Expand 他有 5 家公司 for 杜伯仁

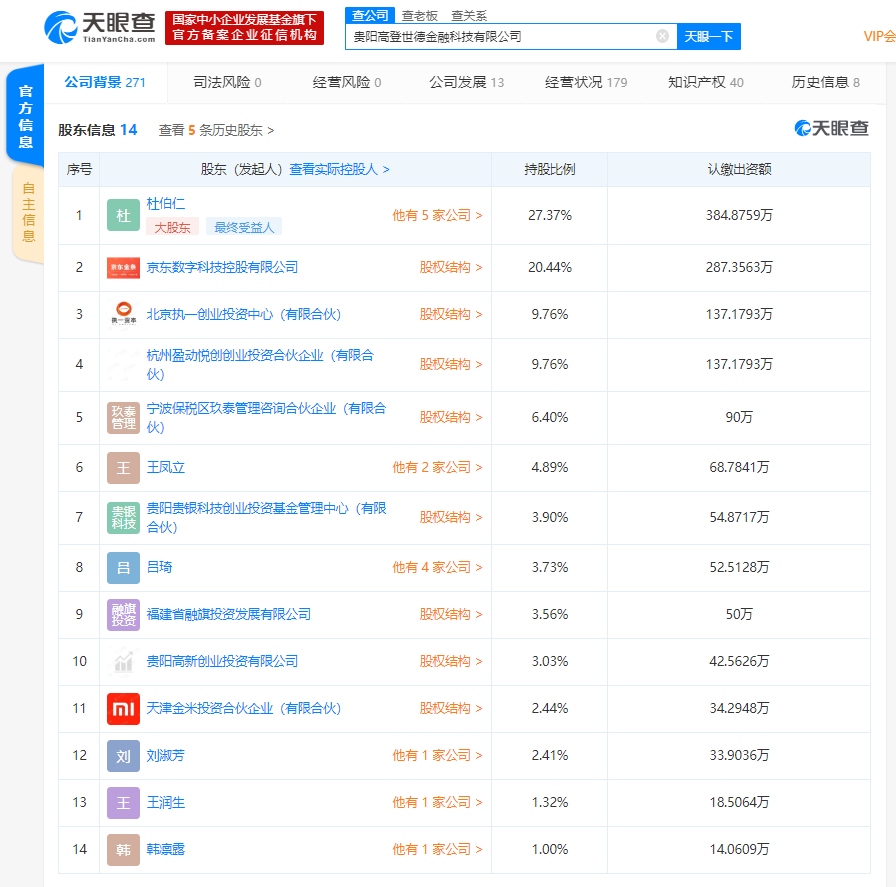pos(437,216)
